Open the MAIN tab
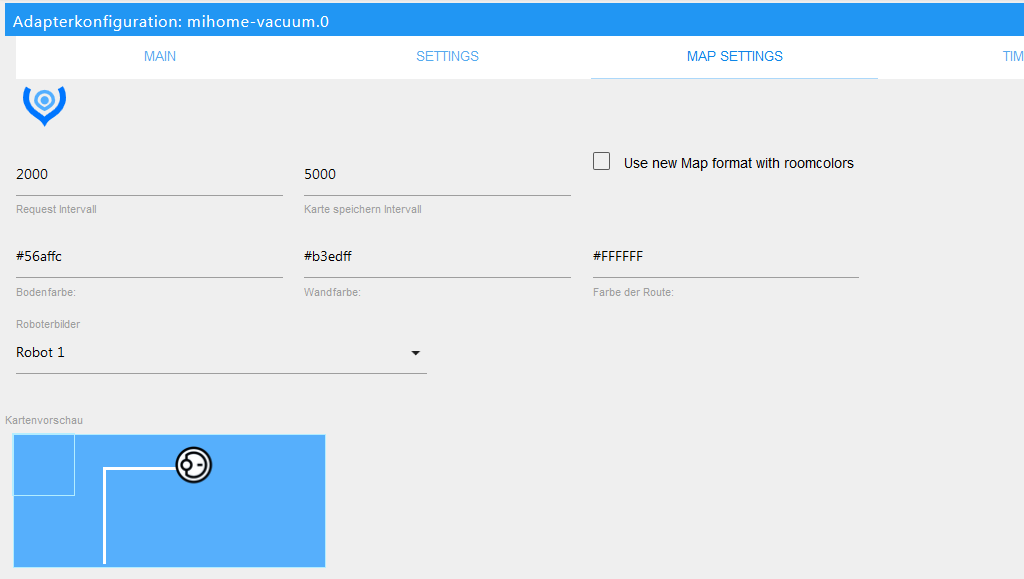1024x579 pixels. tap(160, 57)
